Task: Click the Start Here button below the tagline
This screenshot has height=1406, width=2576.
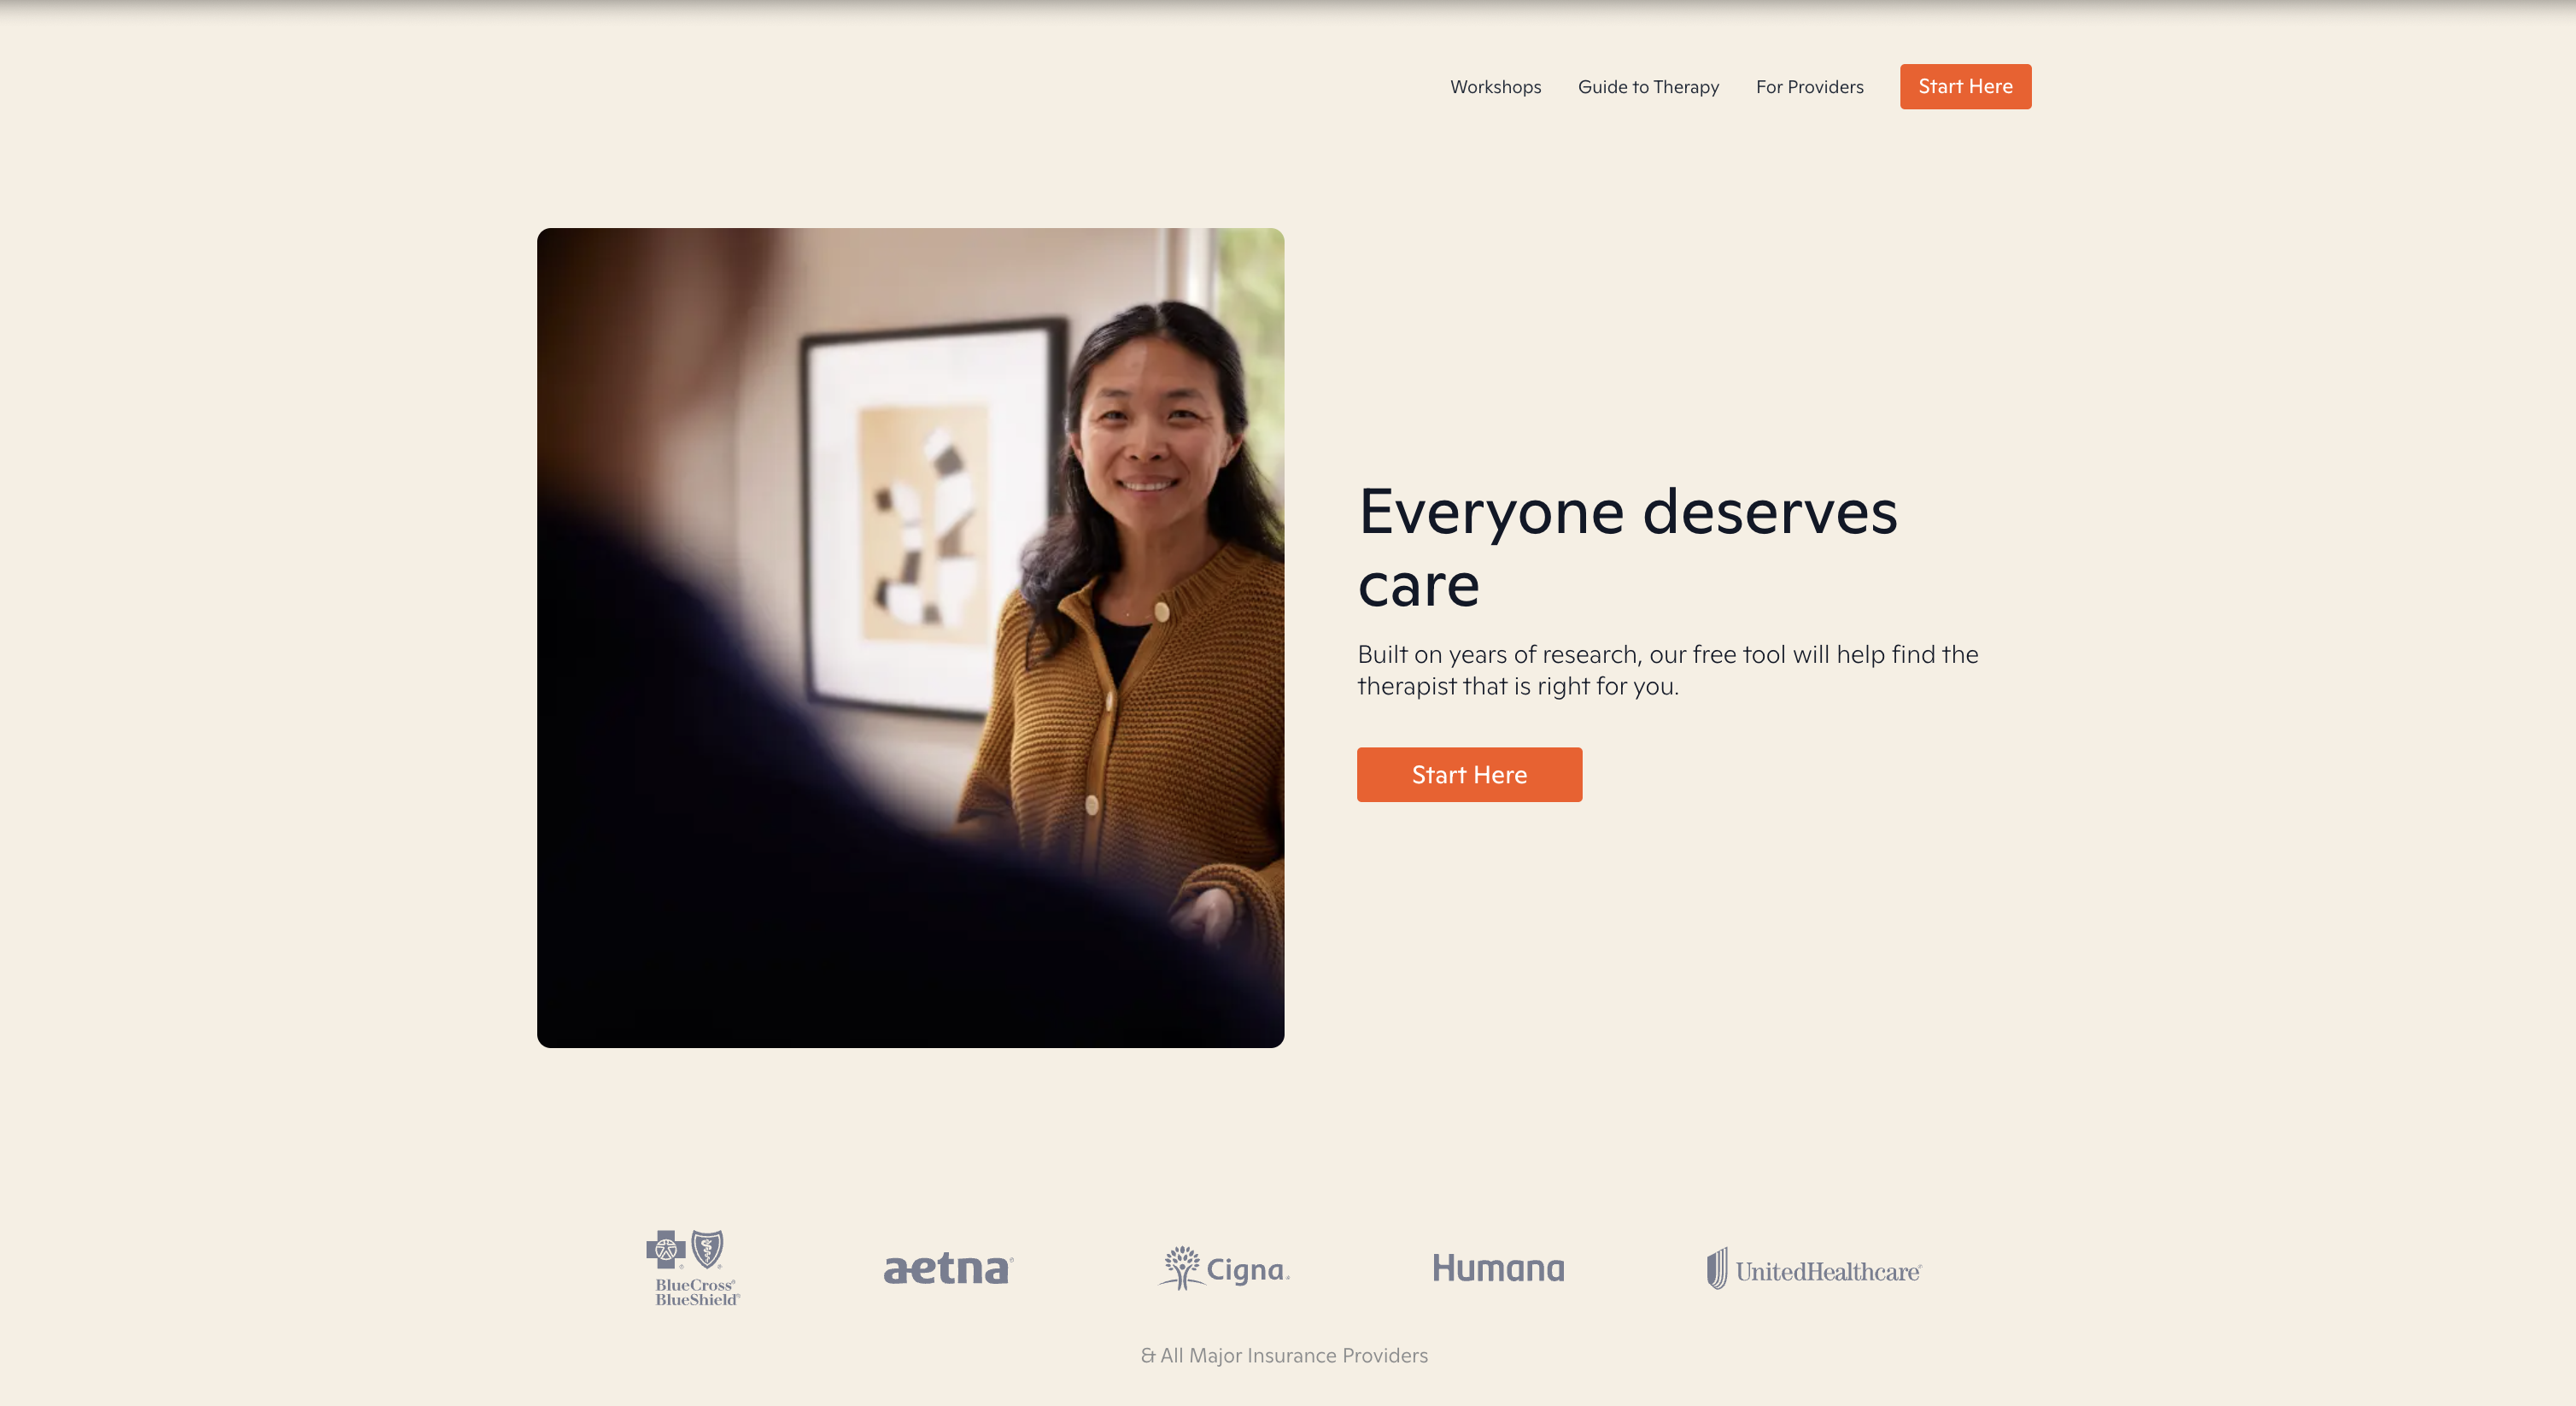Action: [1469, 774]
